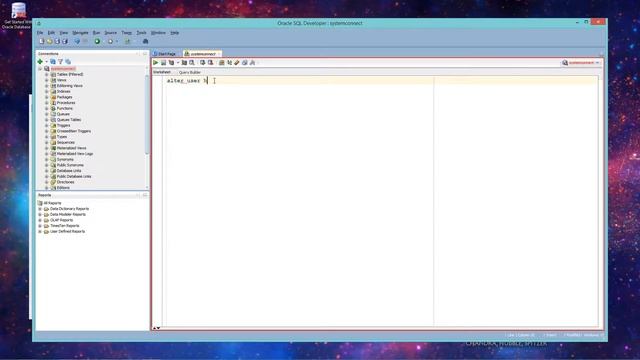Open the Get Started desktop shortcut
The height and width of the screenshot is (360, 640).
click(x=17, y=16)
